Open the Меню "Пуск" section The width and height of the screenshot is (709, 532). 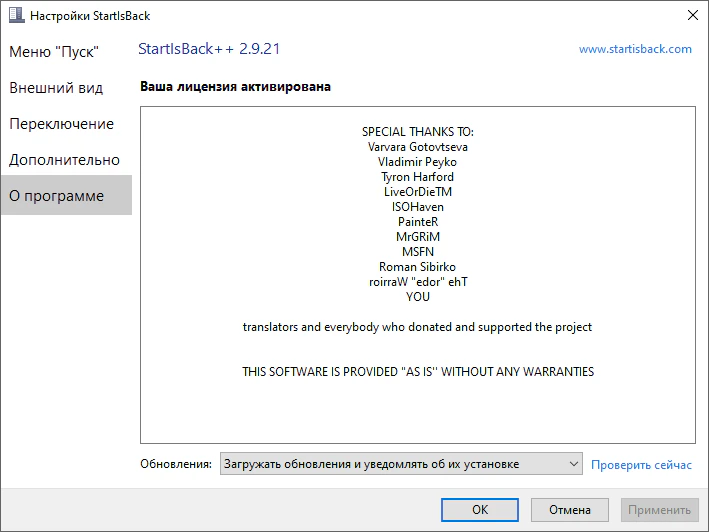[54, 52]
